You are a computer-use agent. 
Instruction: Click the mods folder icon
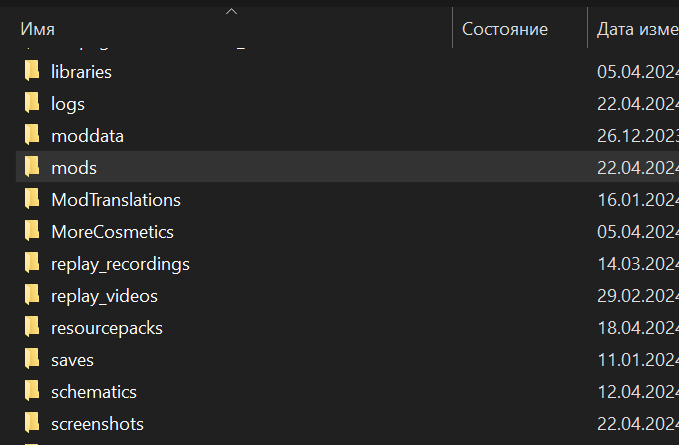click(32, 168)
